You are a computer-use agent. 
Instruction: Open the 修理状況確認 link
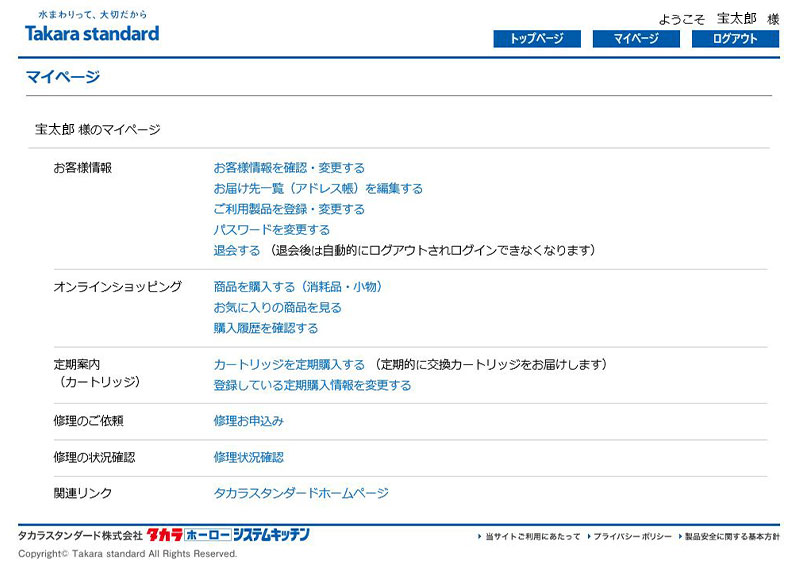(x=248, y=457)
